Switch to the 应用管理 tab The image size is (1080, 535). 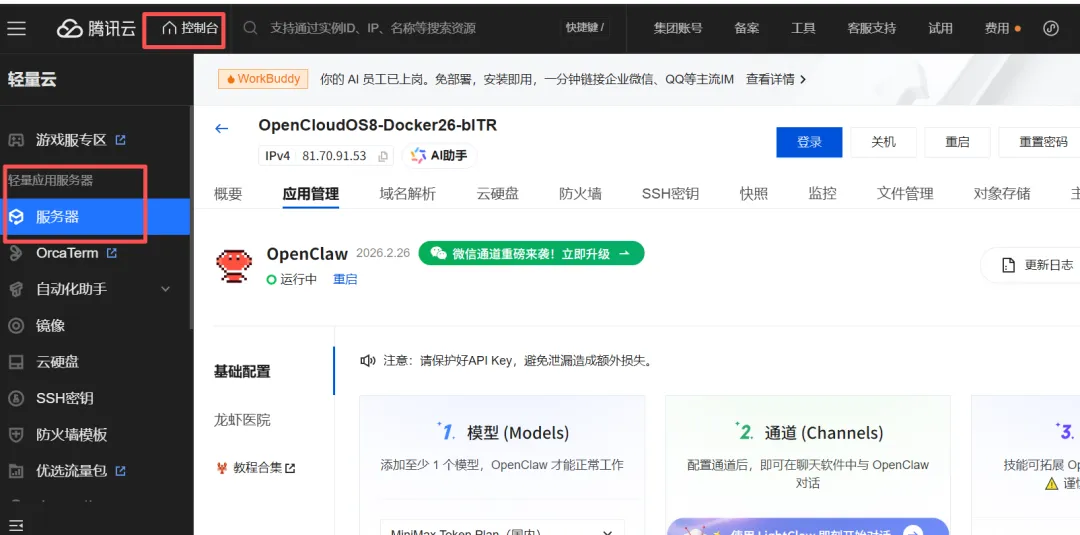pyautogui.click(x=311, y=193)
